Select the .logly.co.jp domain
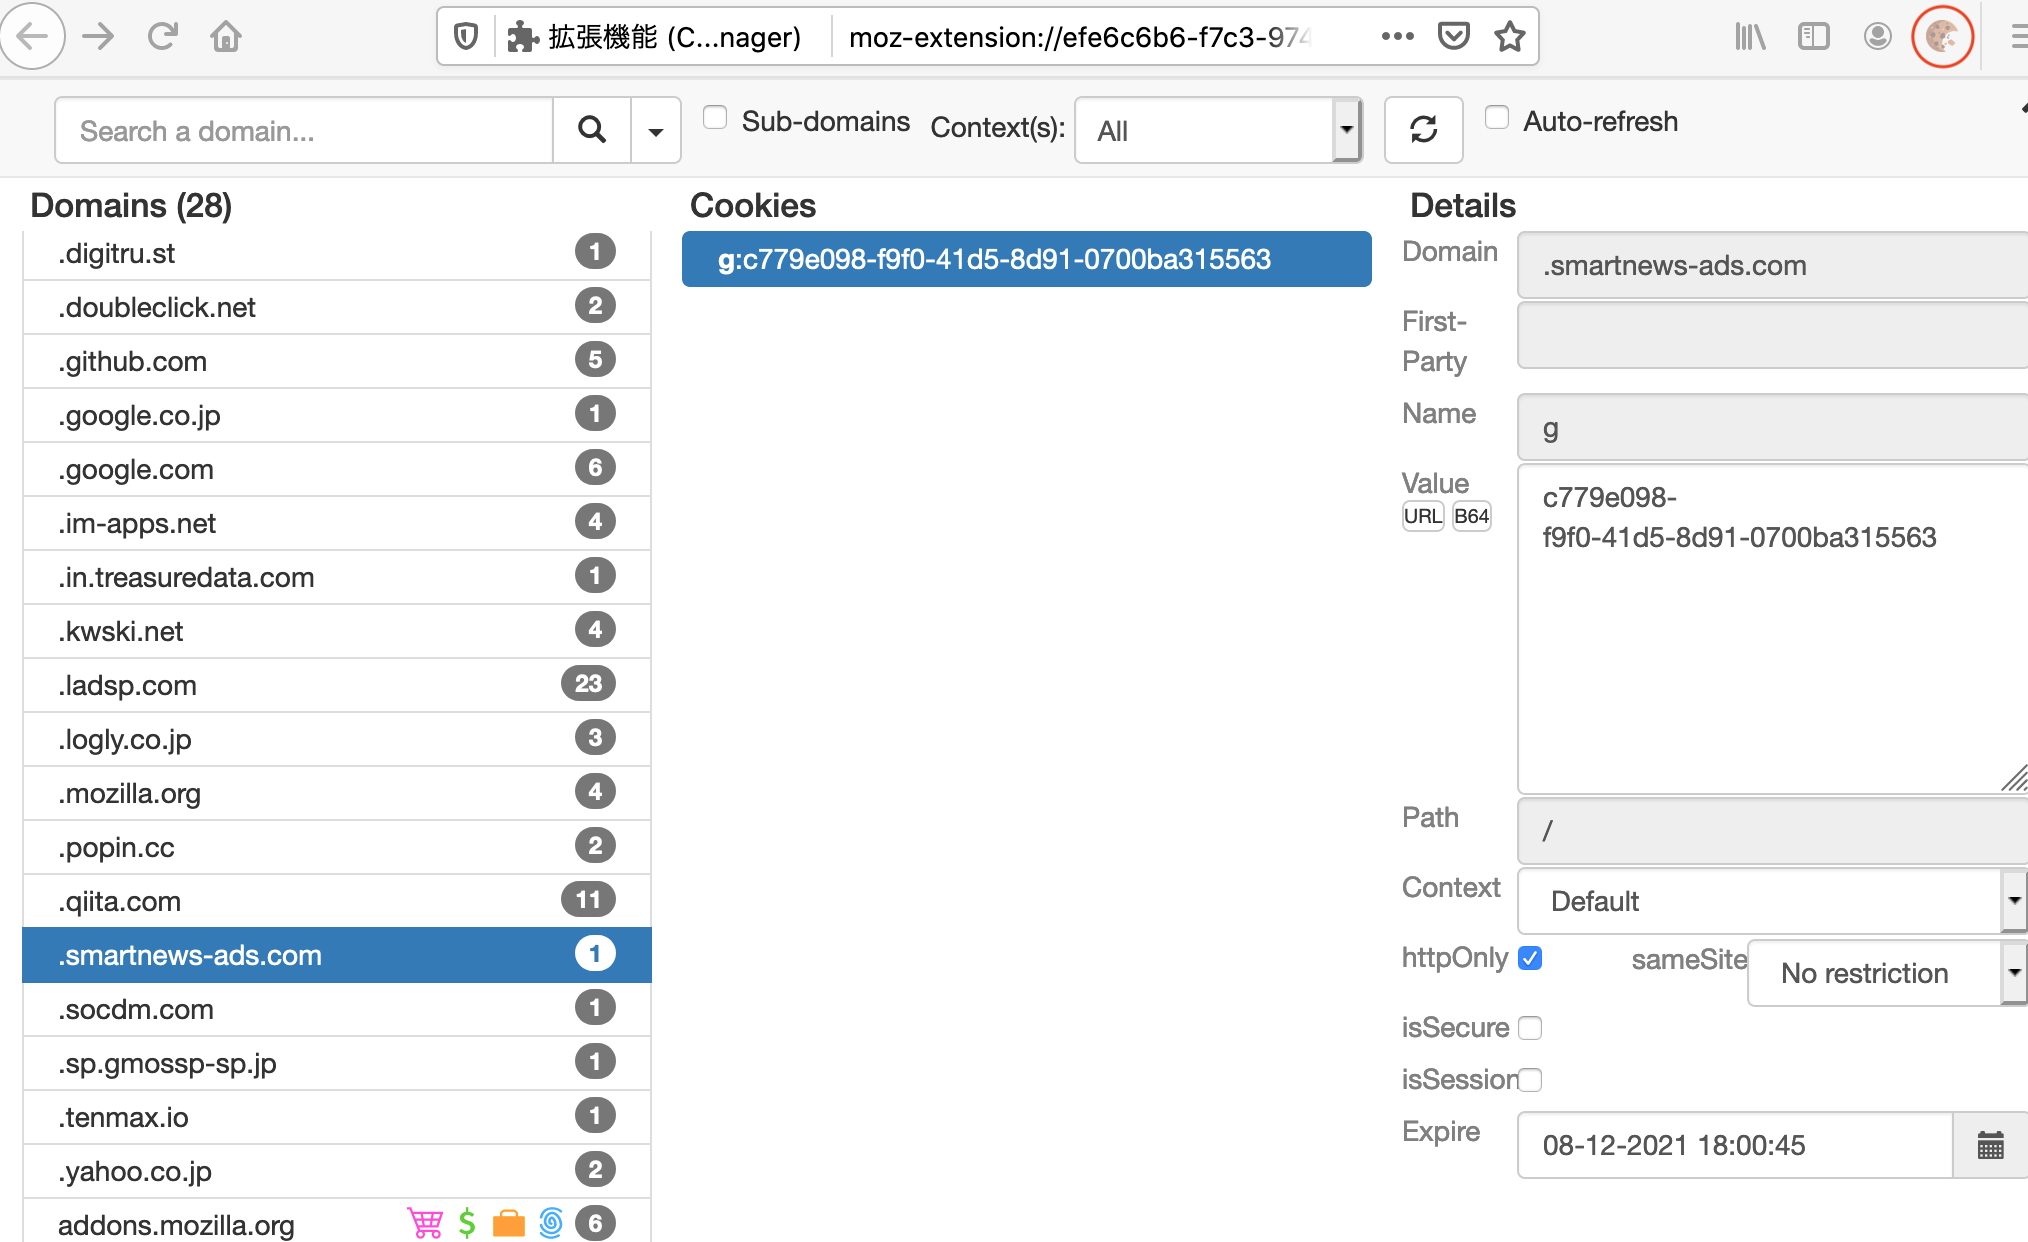The width and height of the screenshot is (2028, 1242). coord(336,739)
